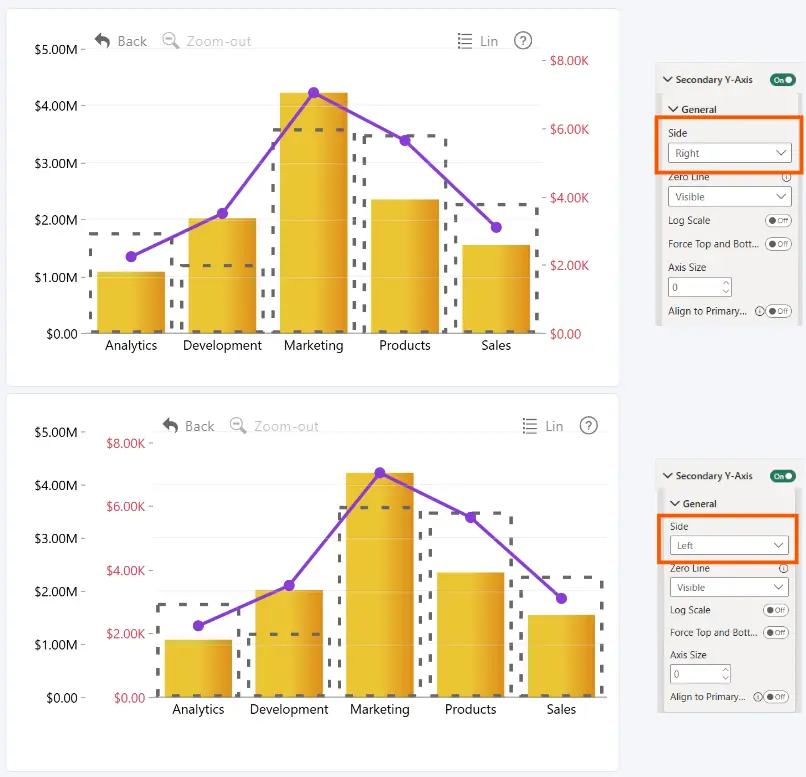The height and width of the screenshot is (777, 806).
Task: Open help question mark in top chart
Action: pos(523,41)
